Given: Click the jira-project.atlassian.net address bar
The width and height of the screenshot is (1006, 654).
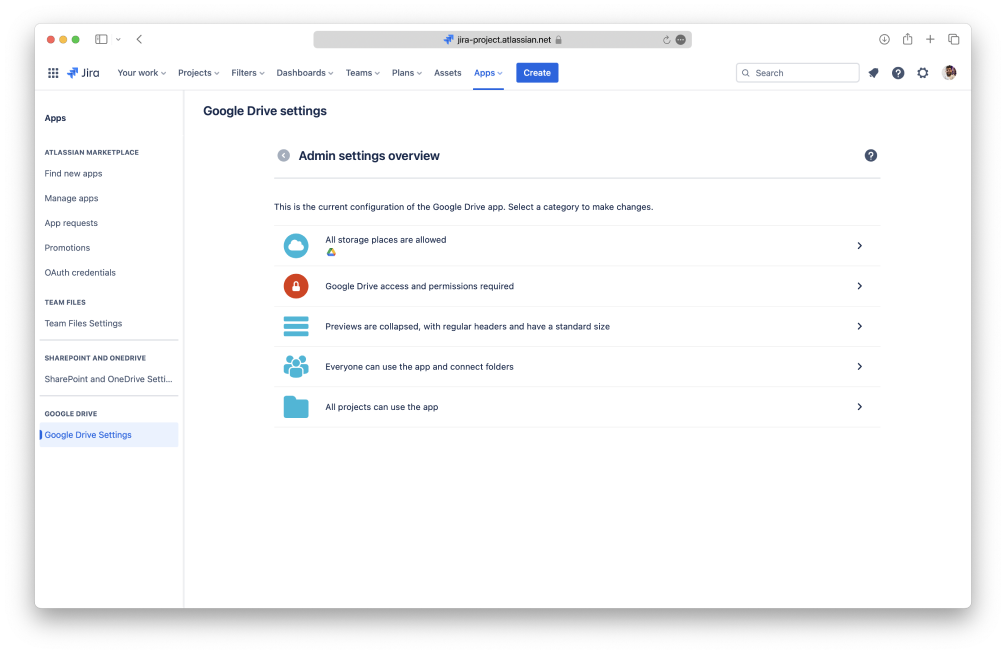Looking at the screenshot, I should [x=502, y=40].
